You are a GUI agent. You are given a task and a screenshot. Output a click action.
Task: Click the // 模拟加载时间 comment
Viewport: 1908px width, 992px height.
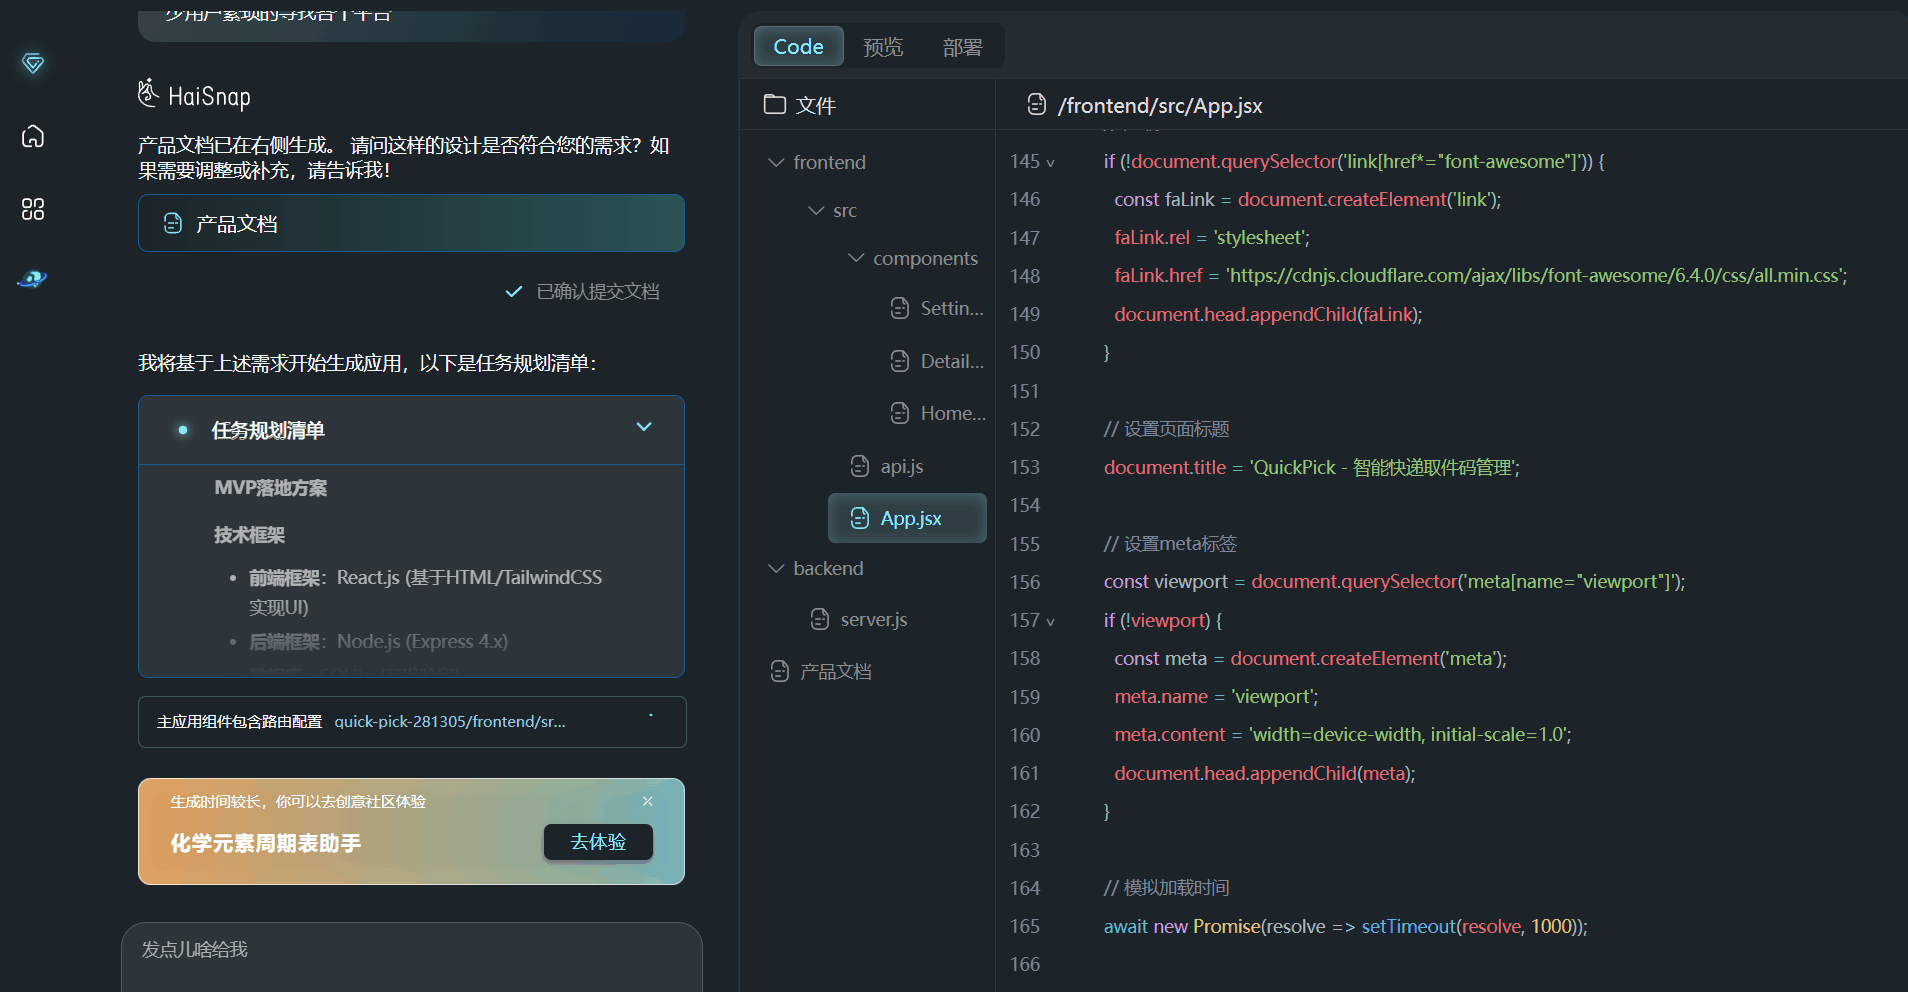[x=1167, y=888]
